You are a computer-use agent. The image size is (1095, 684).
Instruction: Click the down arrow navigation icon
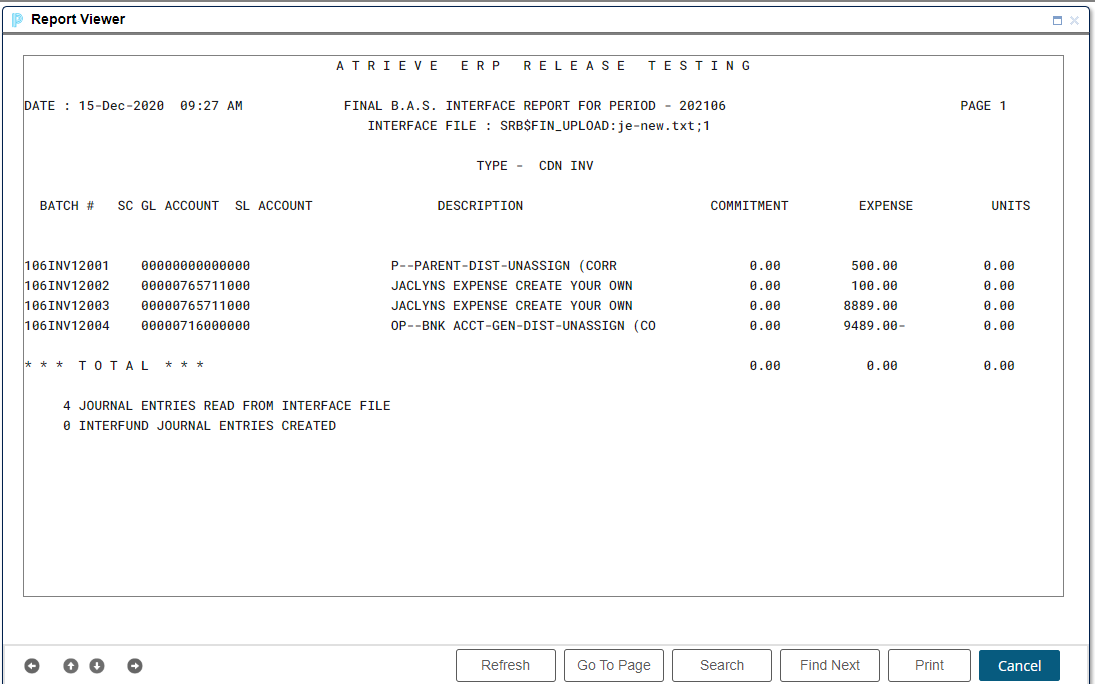point(97,666)
